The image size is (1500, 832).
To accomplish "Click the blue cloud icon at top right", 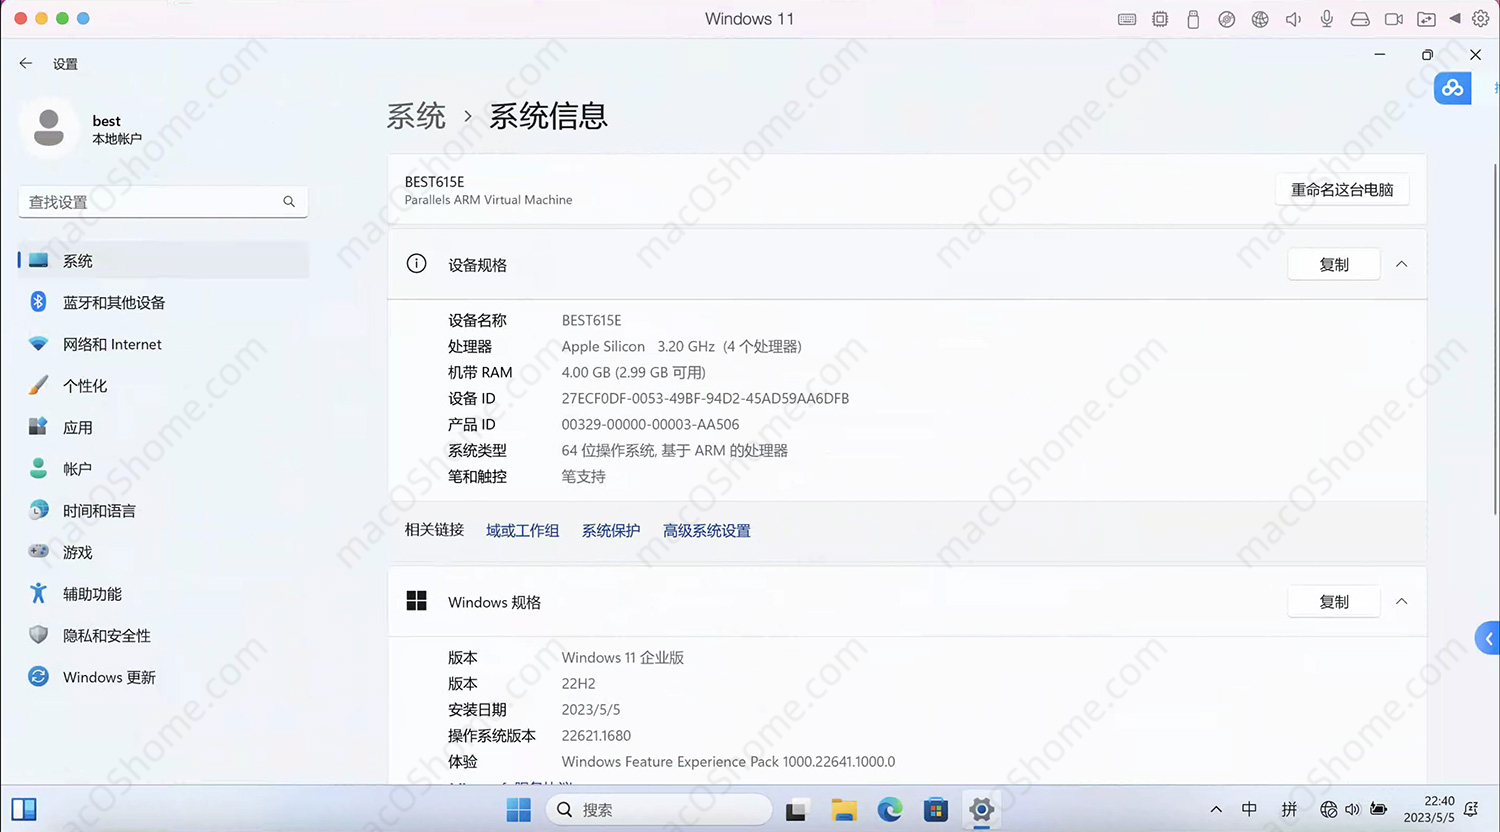I will 1453,88.
